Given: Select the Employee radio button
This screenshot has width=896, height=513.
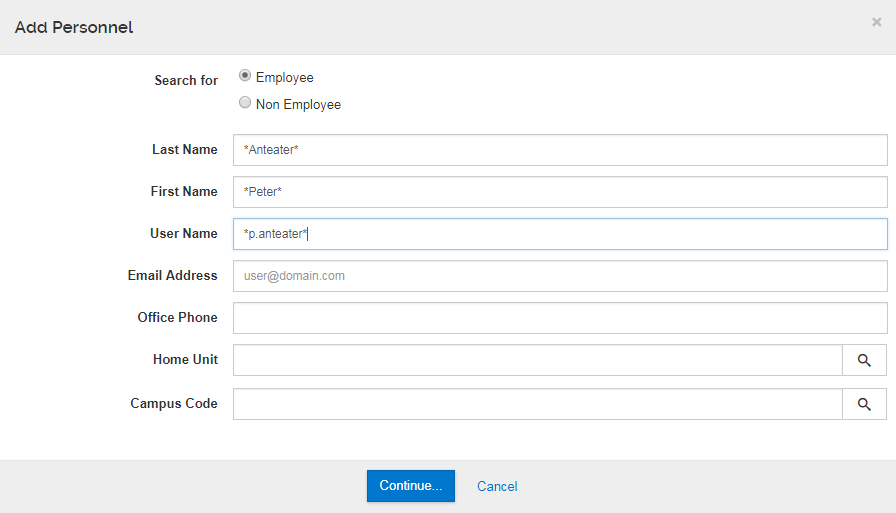Looking at the screenshot, I should click(x=245, y=75).
